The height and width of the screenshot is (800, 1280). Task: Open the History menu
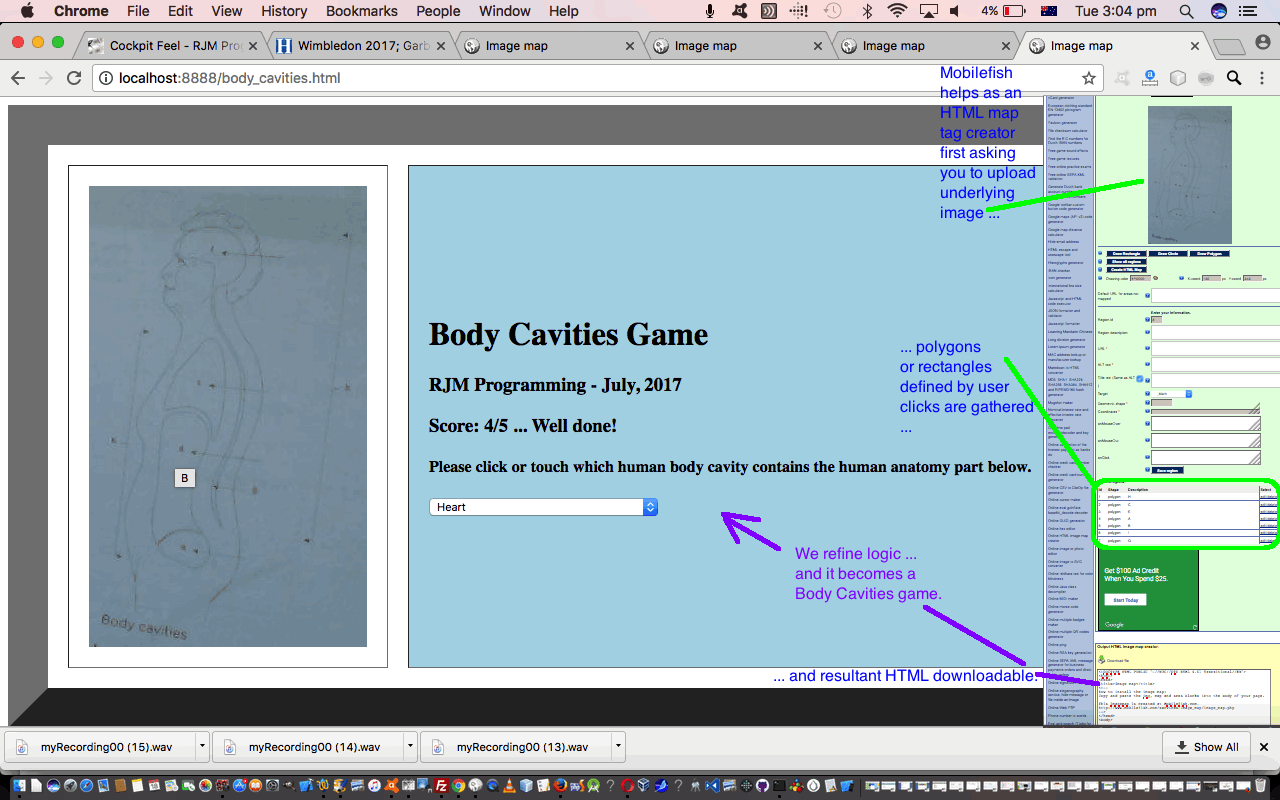pos(284,11)
